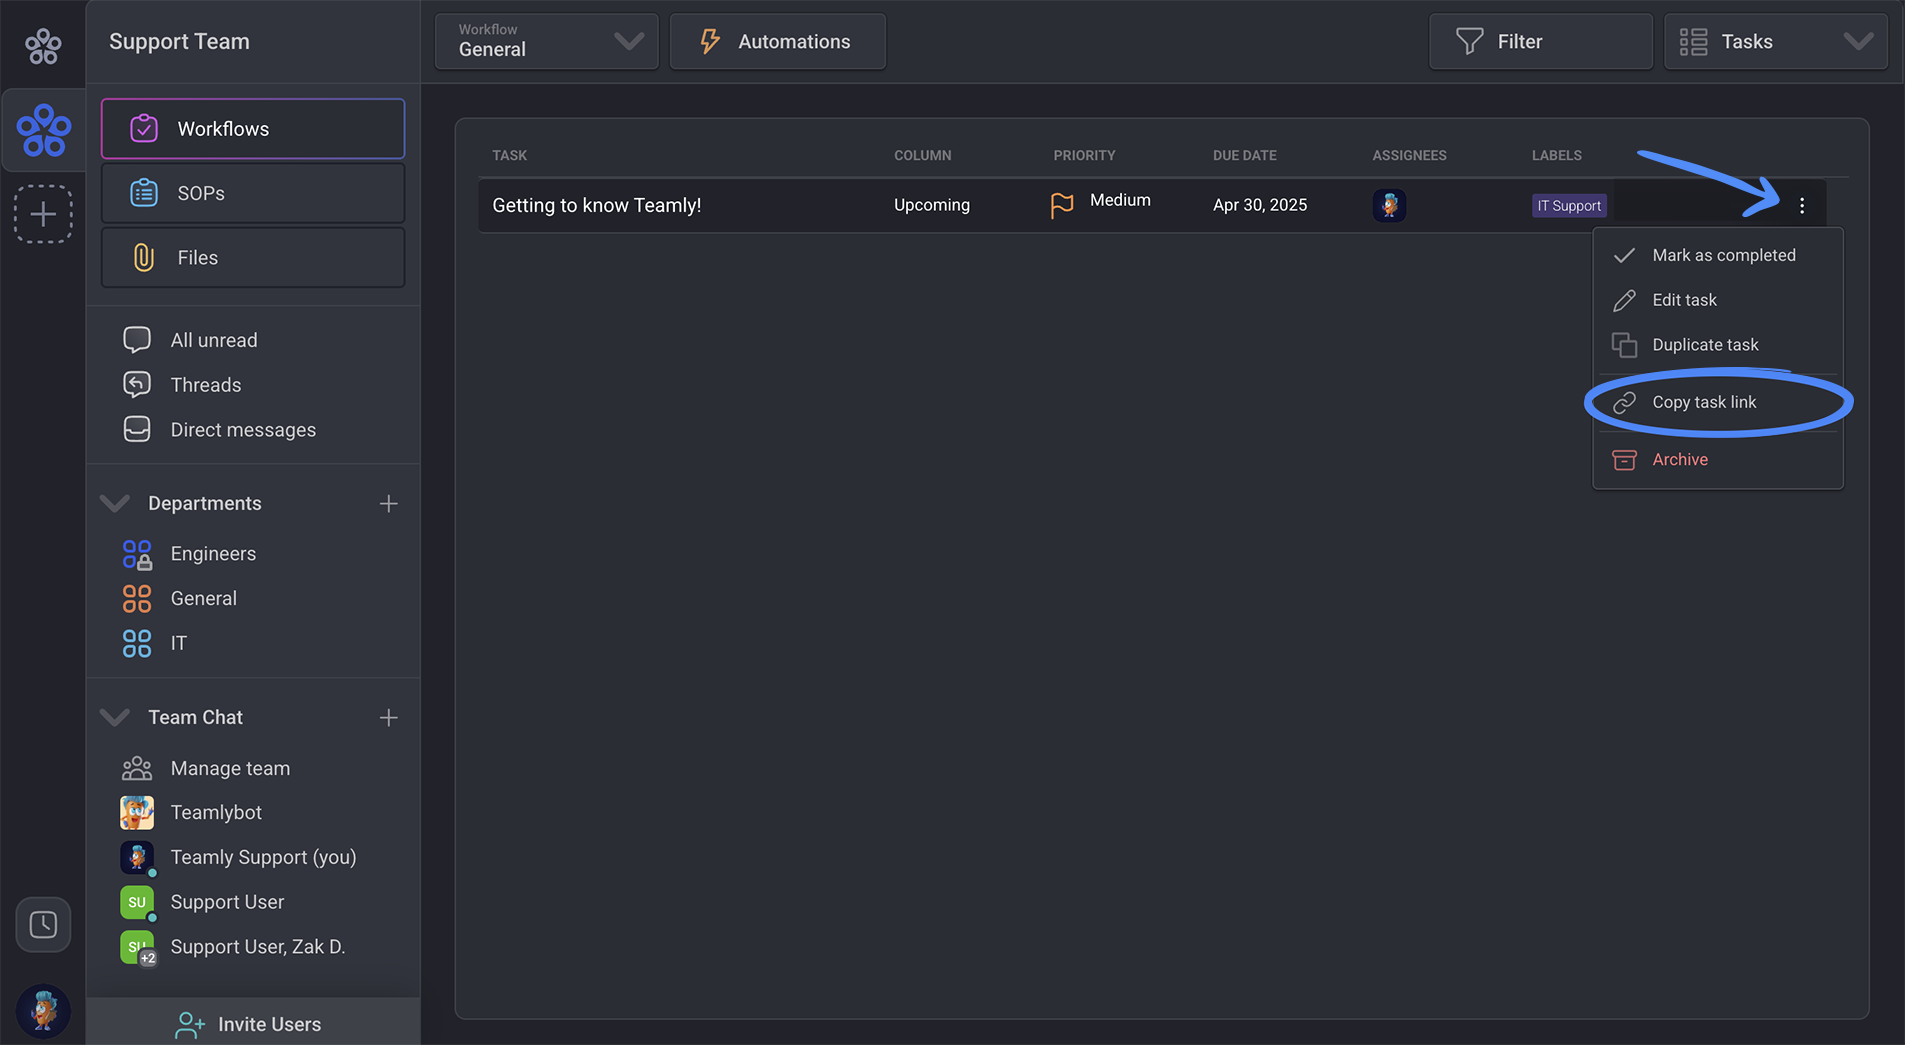The width and height of the screenshot is (1905, 1045).
Task: Choose Archive from menu
Action: click(1718, 460)
